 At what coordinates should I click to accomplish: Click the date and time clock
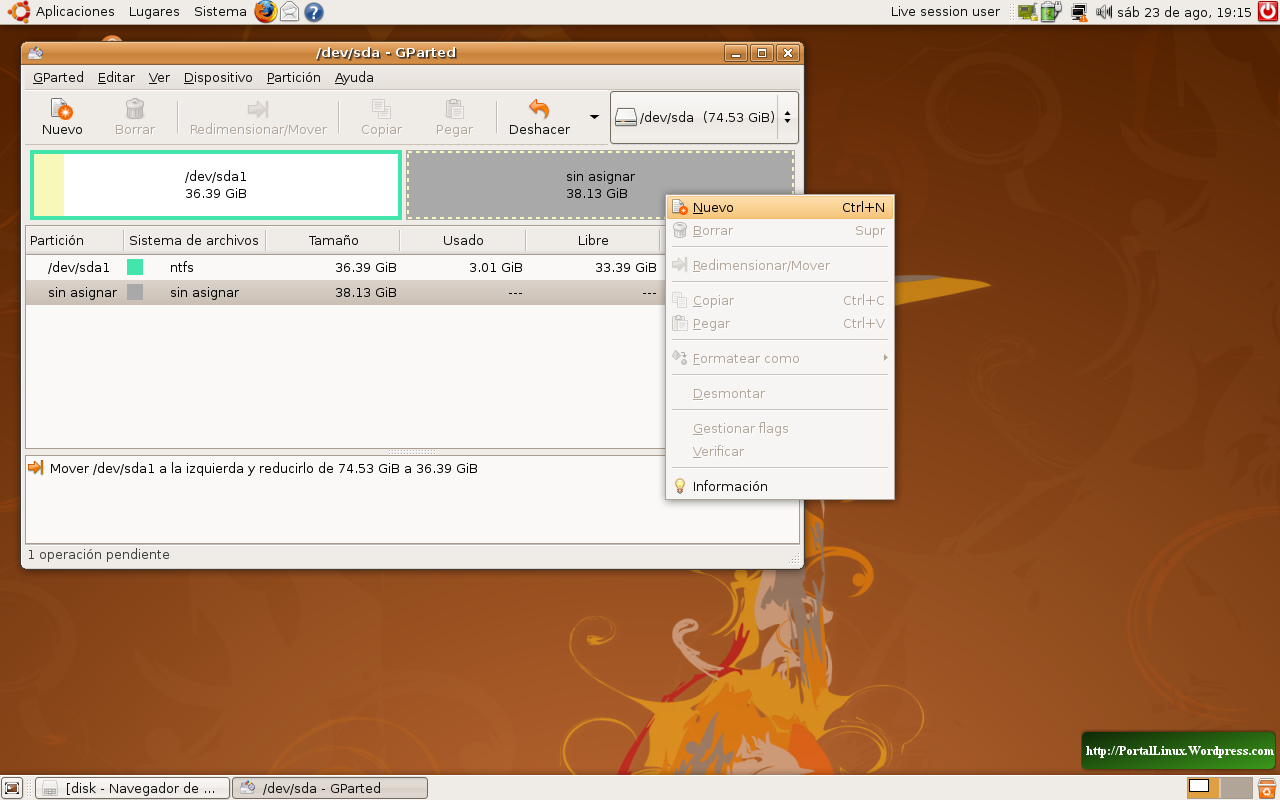pyautogui.click(x=1185, y=12)
